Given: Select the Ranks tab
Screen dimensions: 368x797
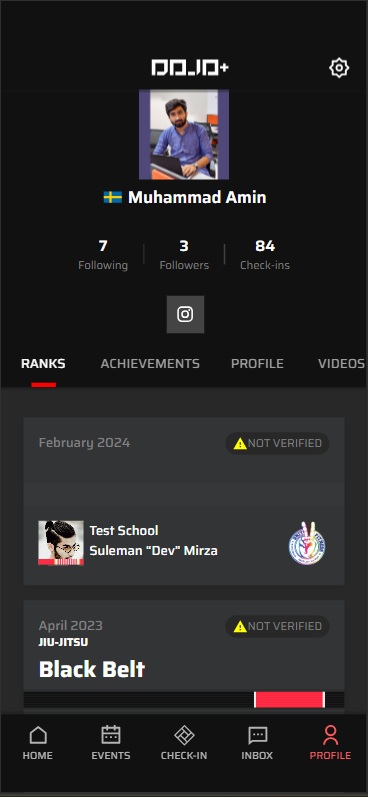Looking at the screenshot, I should (43, 364).
